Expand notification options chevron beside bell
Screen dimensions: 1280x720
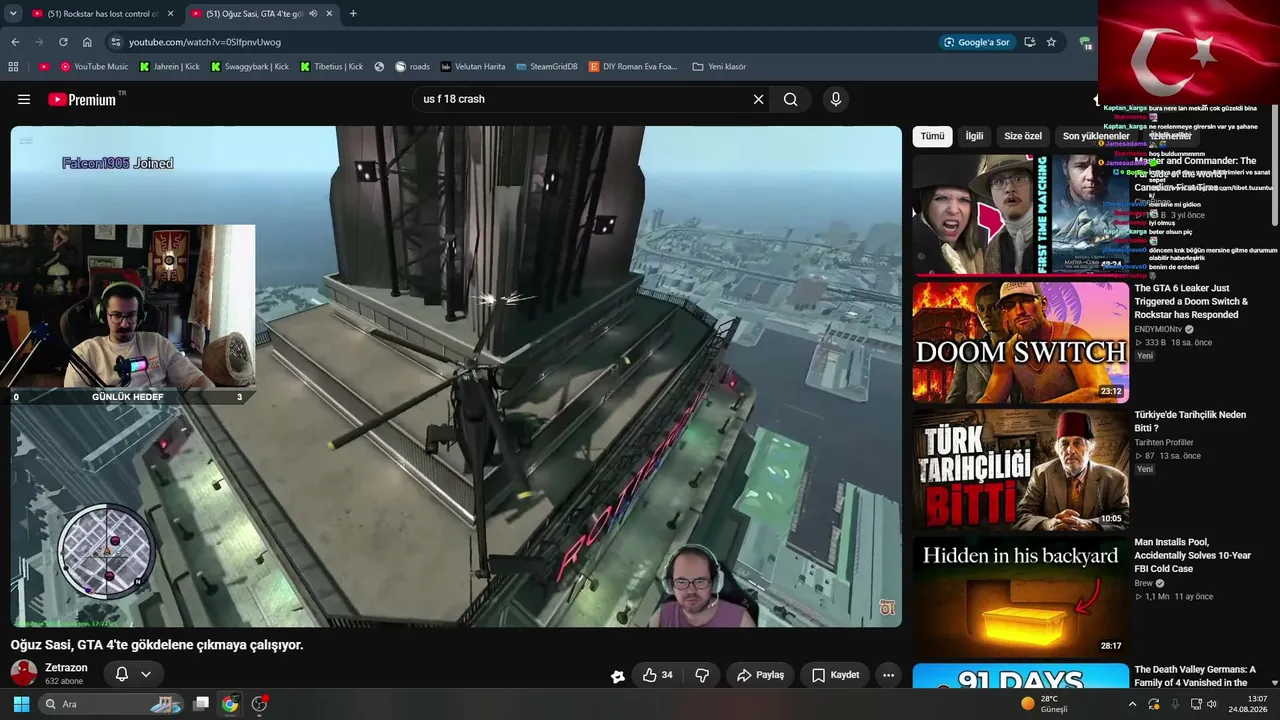point(146,674)
